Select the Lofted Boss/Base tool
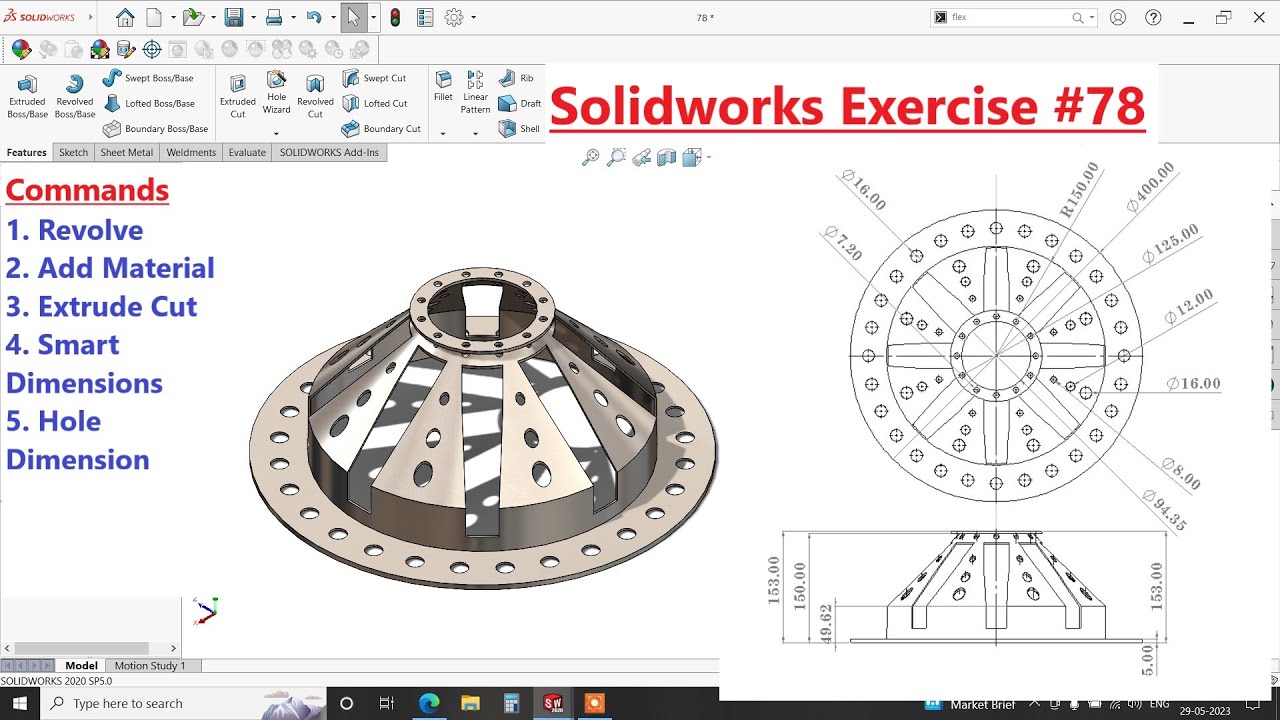This screenshot has width=1280, height=720. coord(148,103)
